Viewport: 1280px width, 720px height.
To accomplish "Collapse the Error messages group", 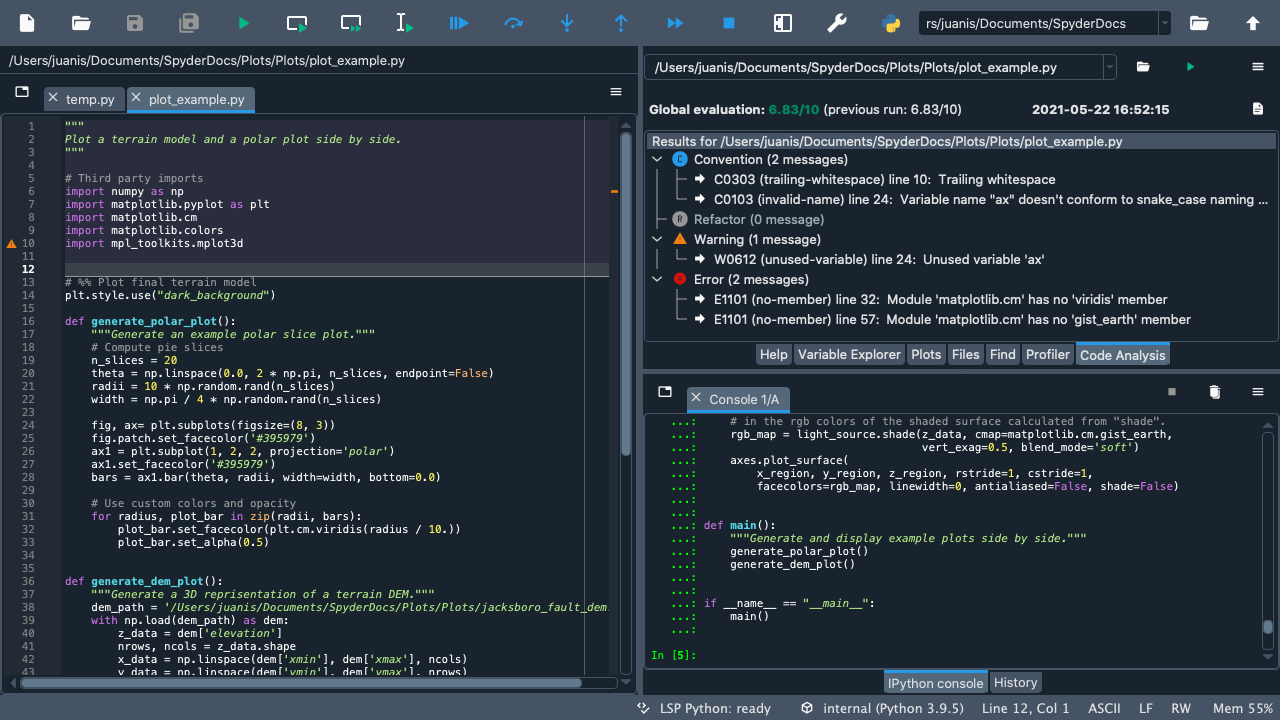I will [657, 280].
